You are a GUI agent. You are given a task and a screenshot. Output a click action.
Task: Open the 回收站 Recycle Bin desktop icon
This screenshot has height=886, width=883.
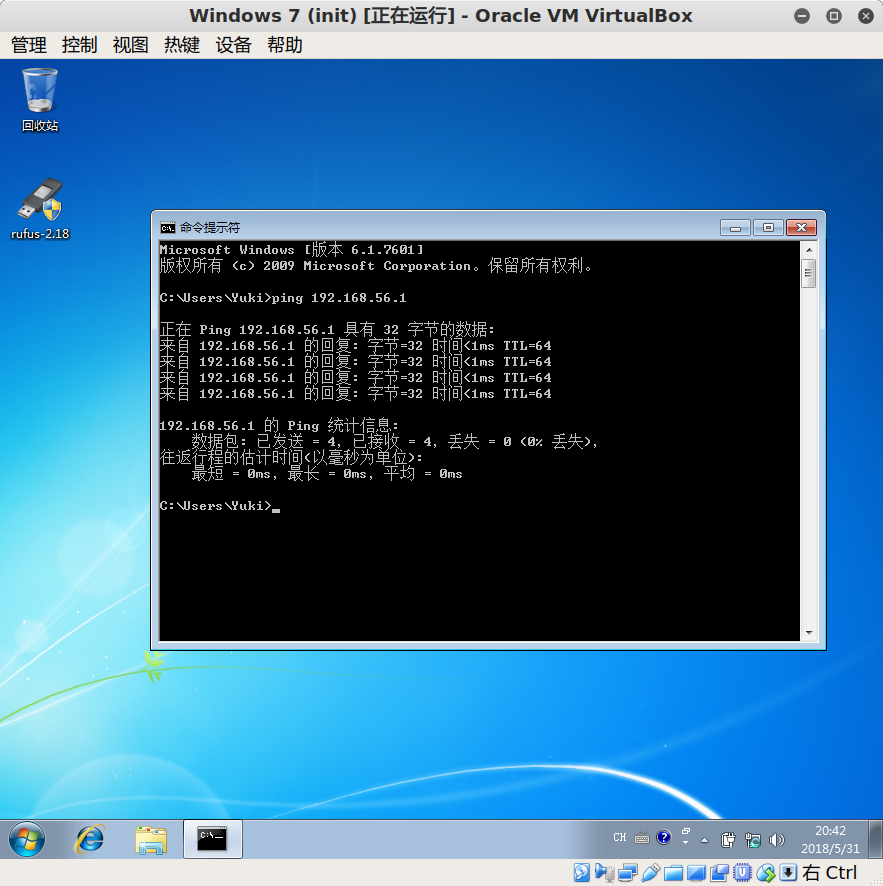coord(40,100)
